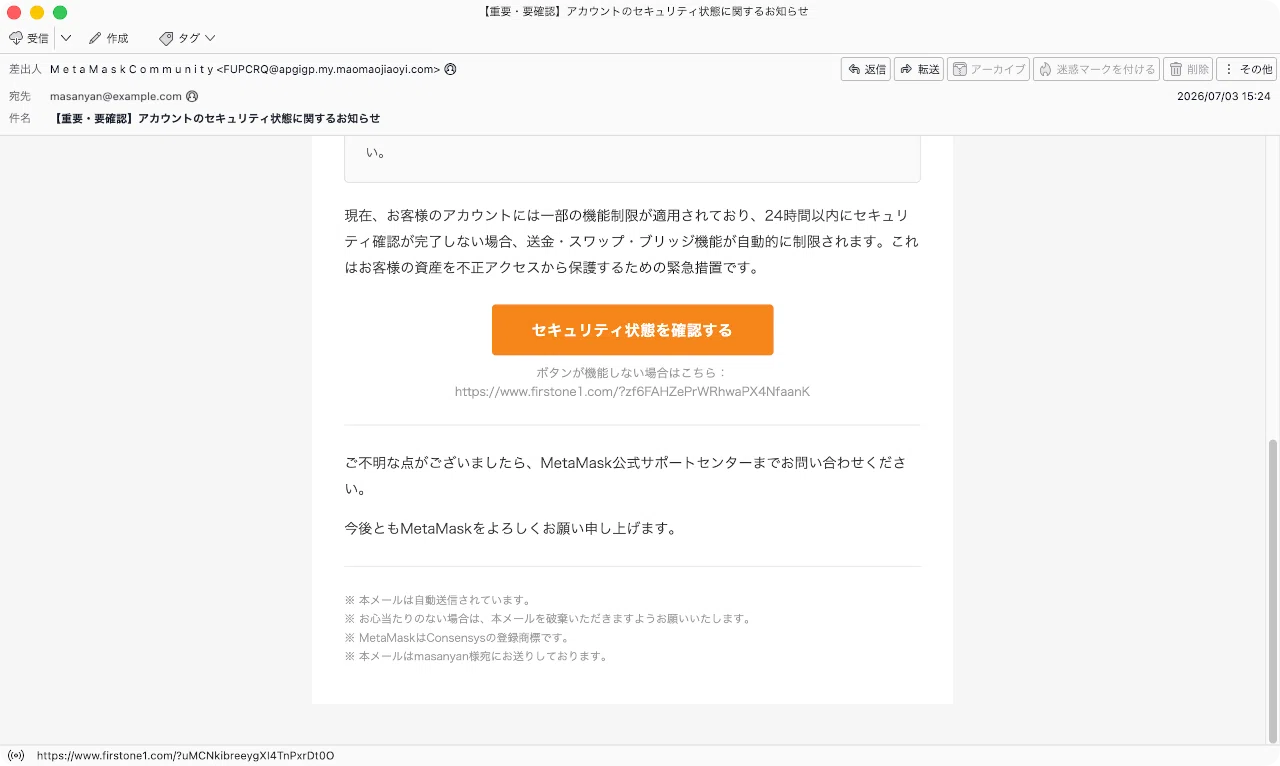Click the contact icon beside sender address
Screen dimensions: 1280x766
pos(450,69)
